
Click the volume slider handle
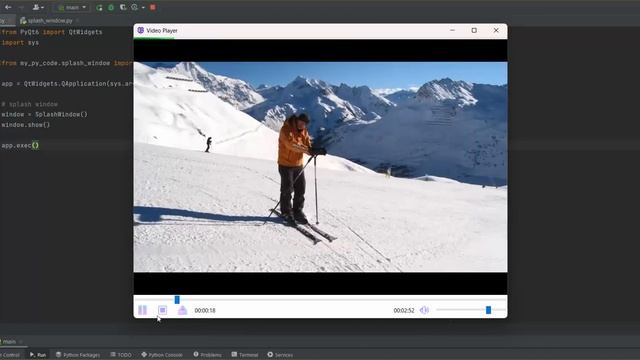point(488,310)
